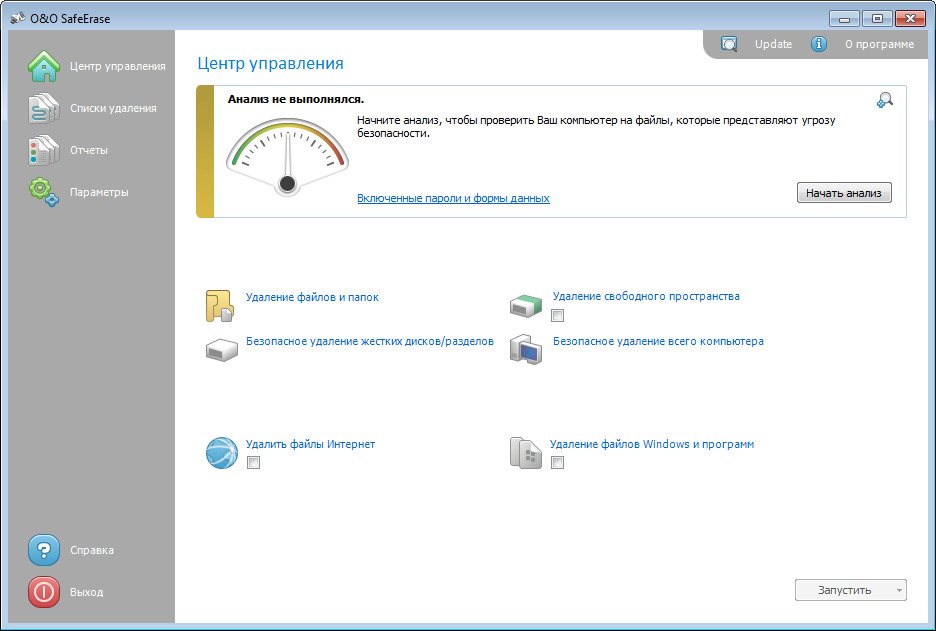Click the blue info icon for About
Screen dimensions: 936x631
818,44
